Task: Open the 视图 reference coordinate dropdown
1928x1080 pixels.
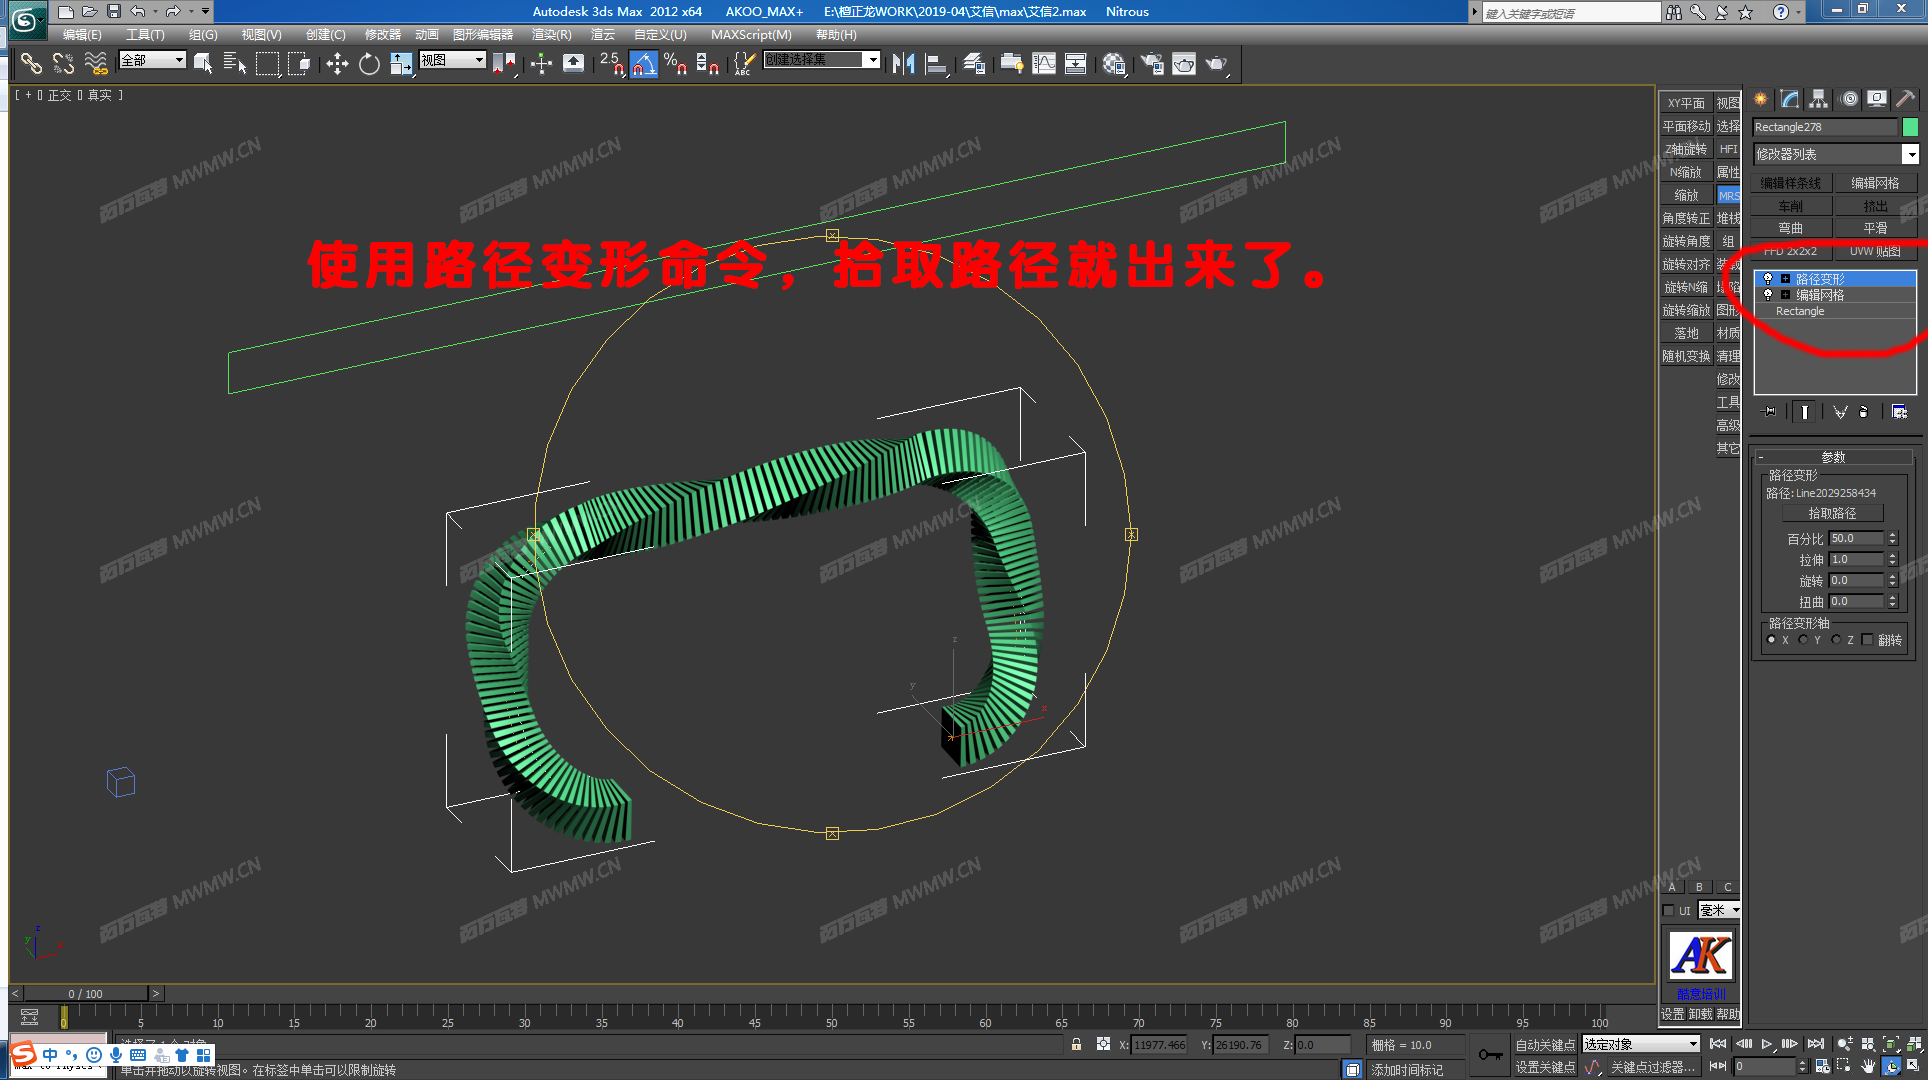Action: coord(452,60)
